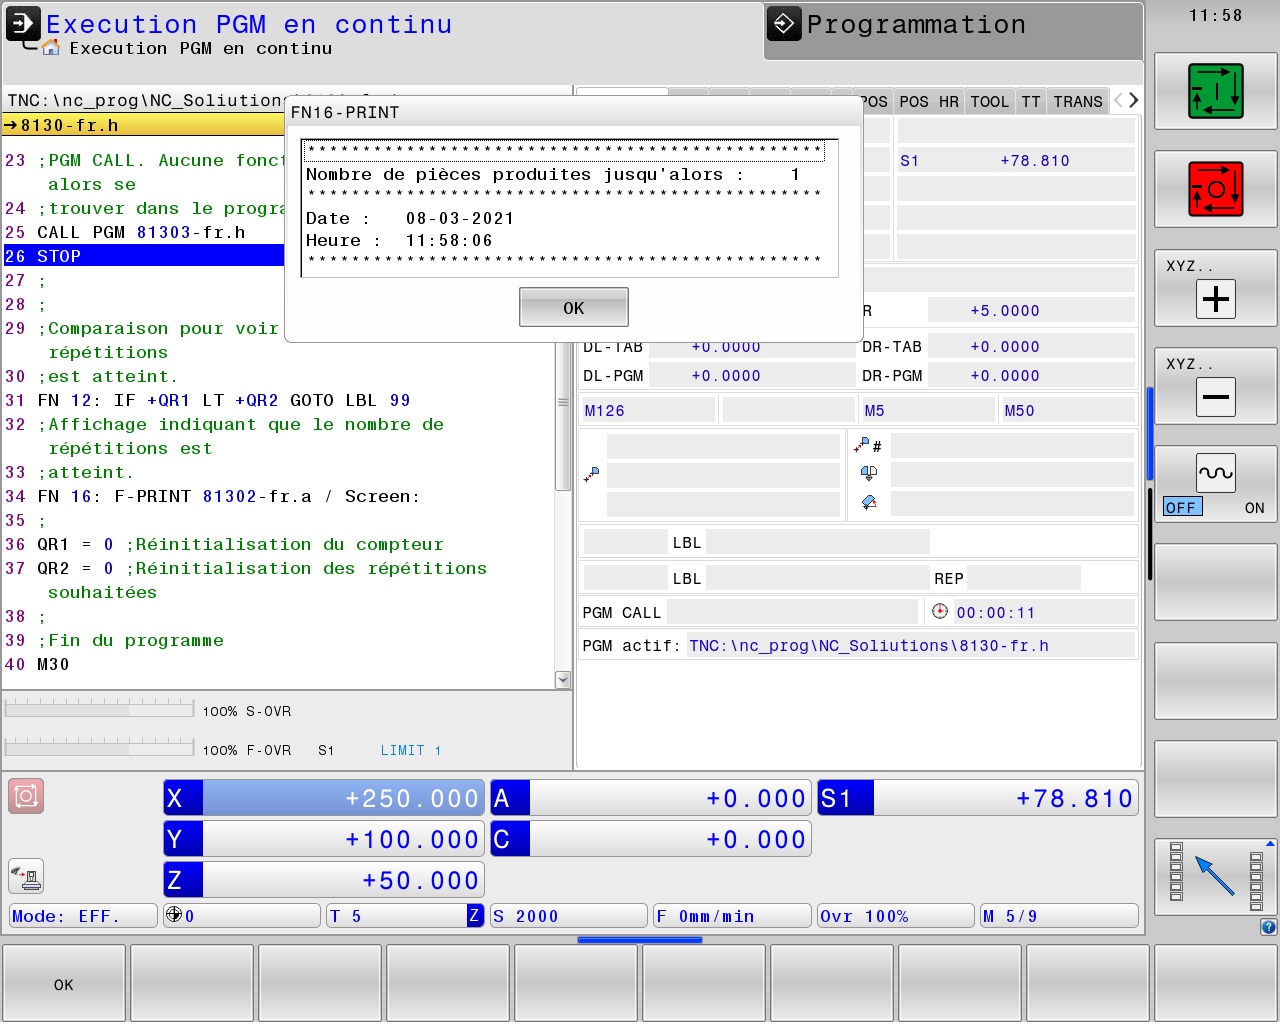1280x1024 pixels.
Task: Switch to the Programmation mode tab
Action: point(954,31)
